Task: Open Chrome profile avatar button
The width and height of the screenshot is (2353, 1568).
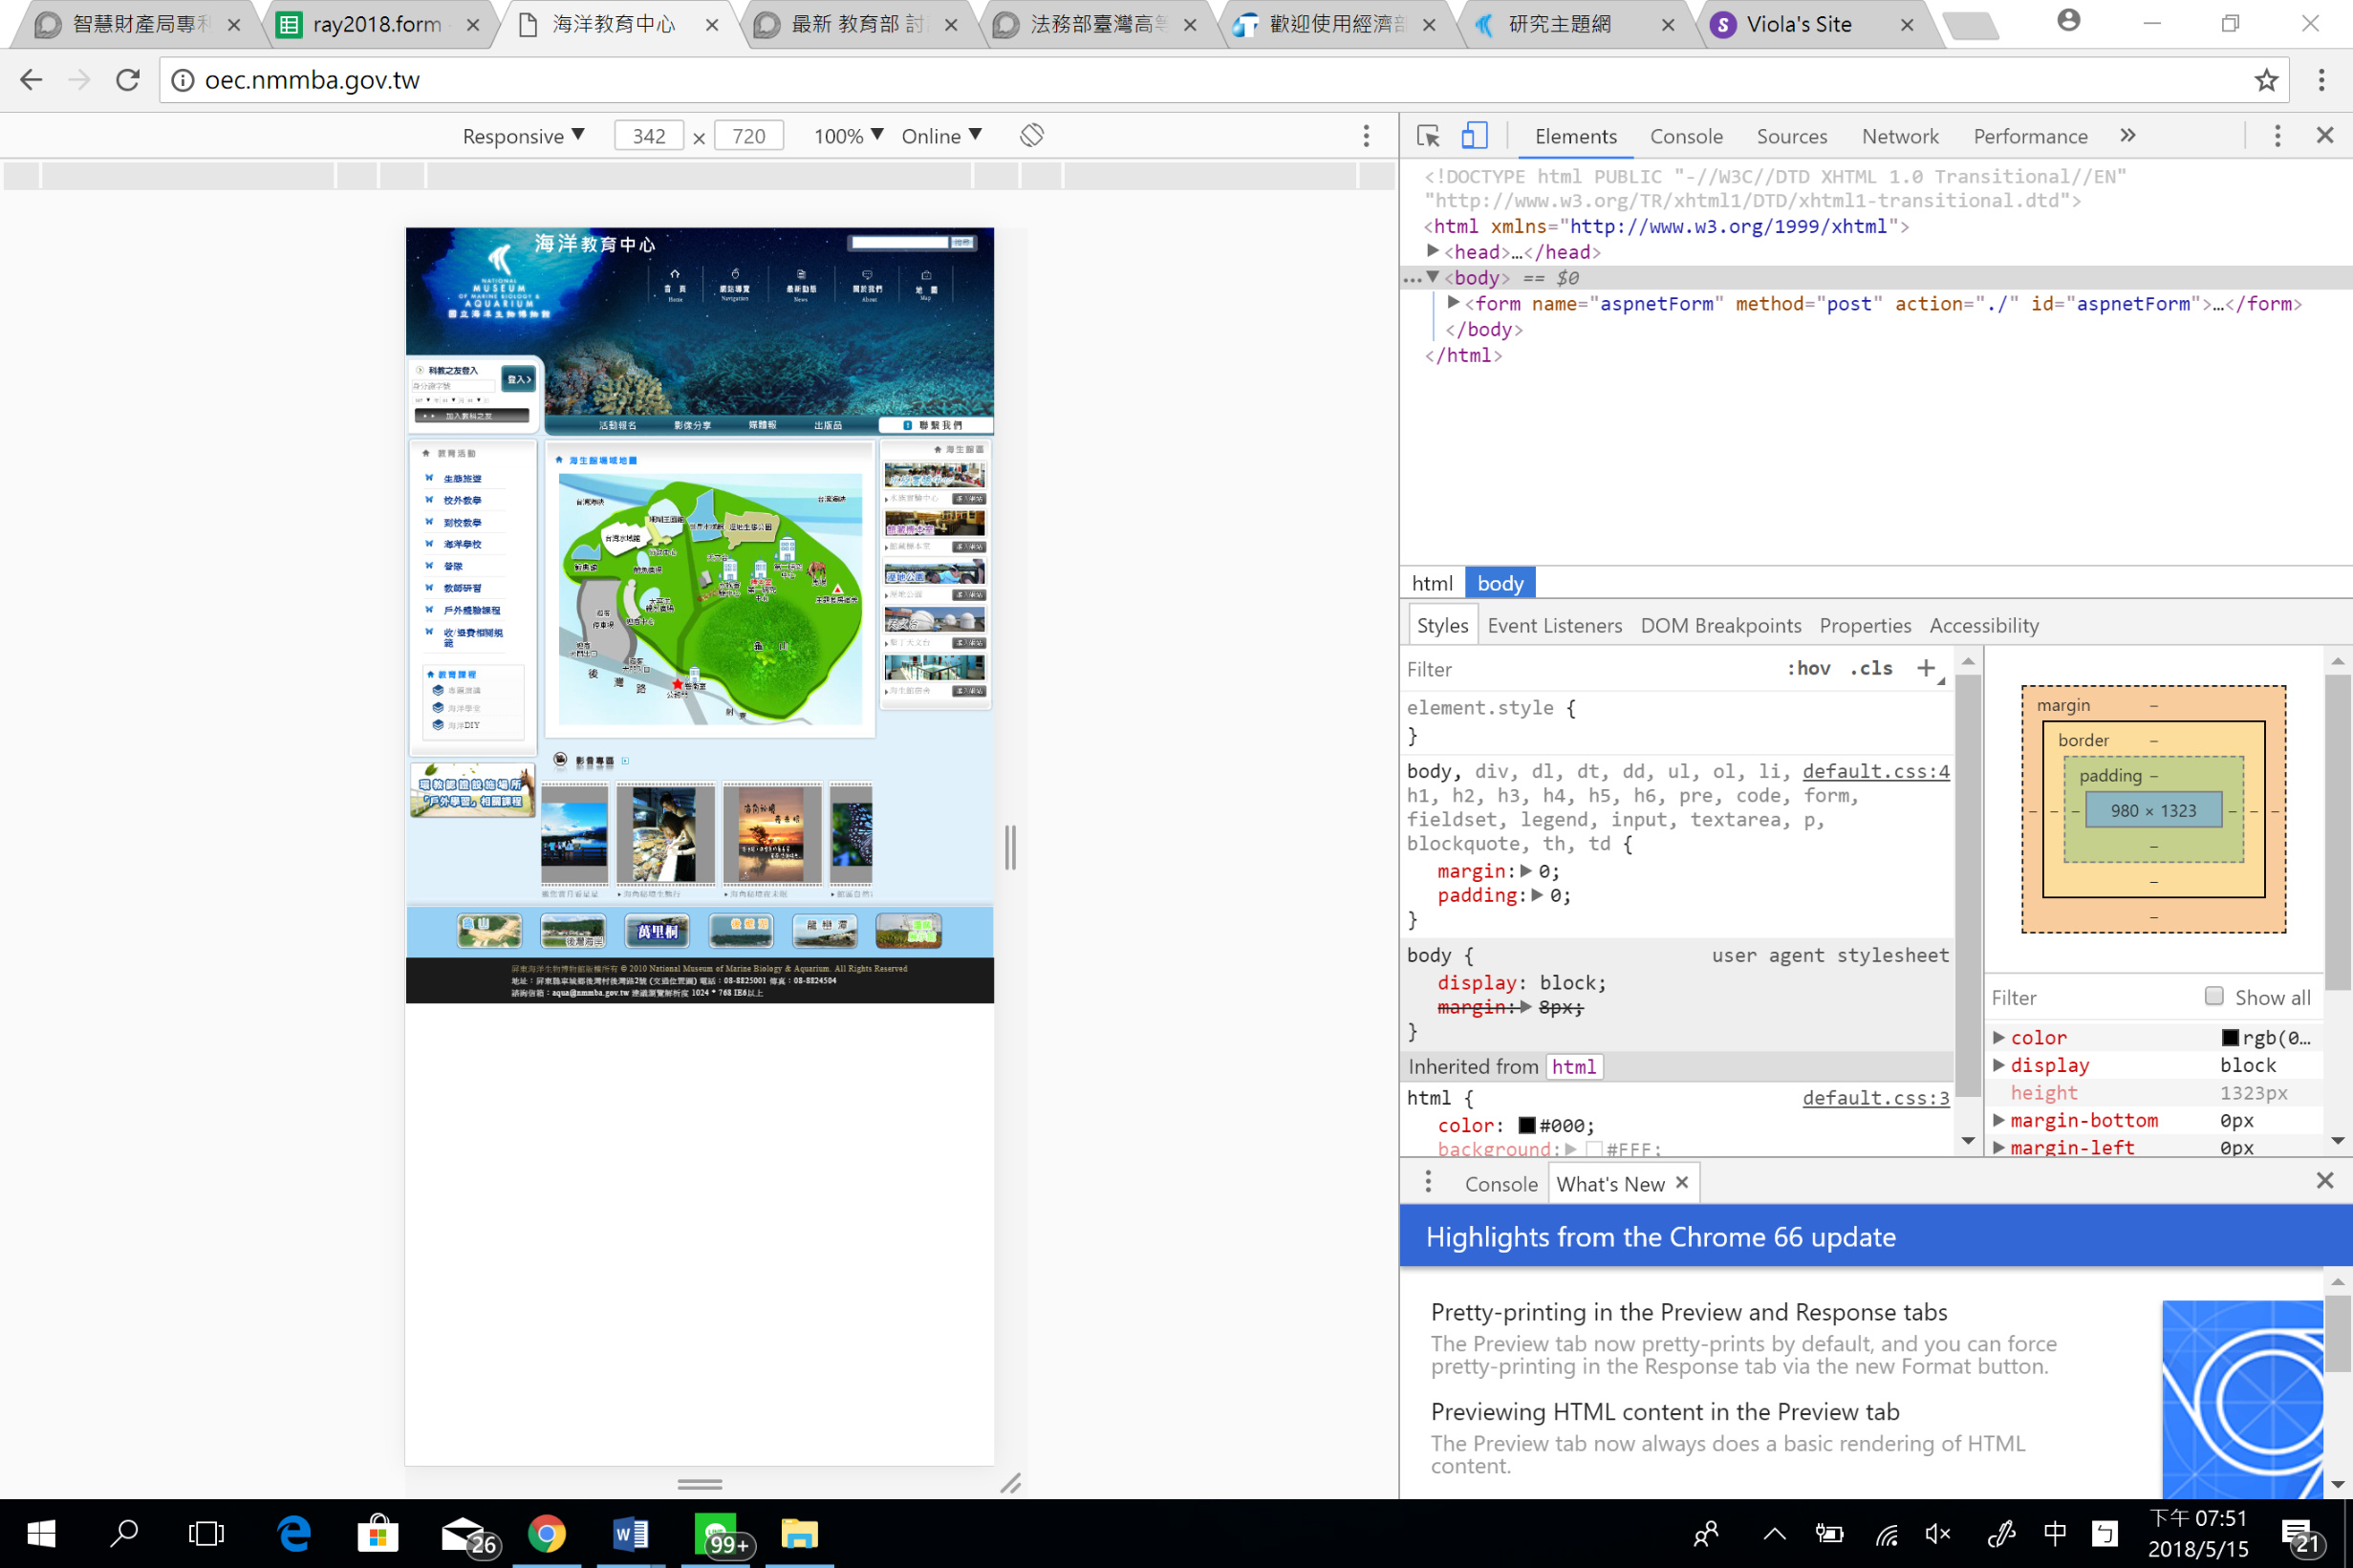Action: [2069, 20]
